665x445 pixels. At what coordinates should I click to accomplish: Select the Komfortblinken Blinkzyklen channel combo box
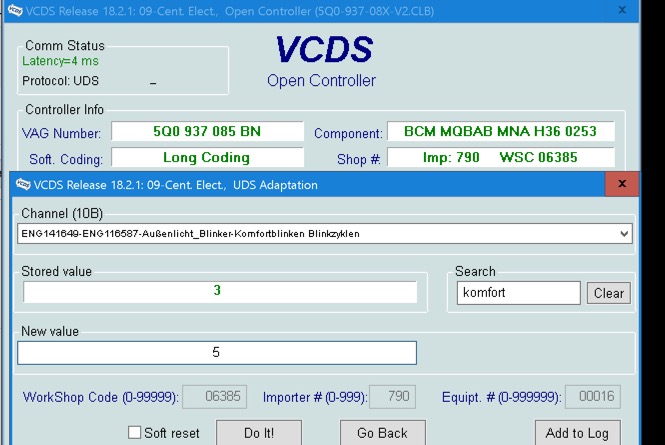click(x=318, y=233)
